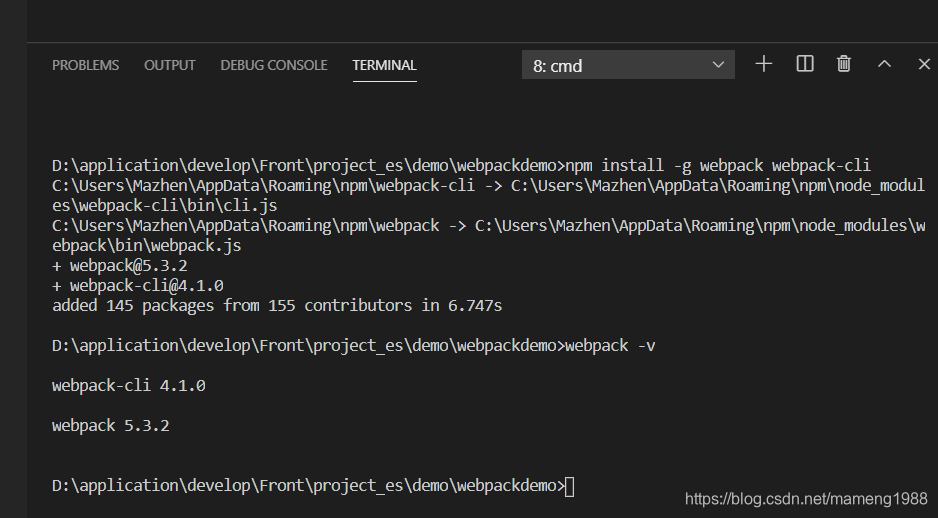Open a new terminal with plus icon

coord(763,64)
